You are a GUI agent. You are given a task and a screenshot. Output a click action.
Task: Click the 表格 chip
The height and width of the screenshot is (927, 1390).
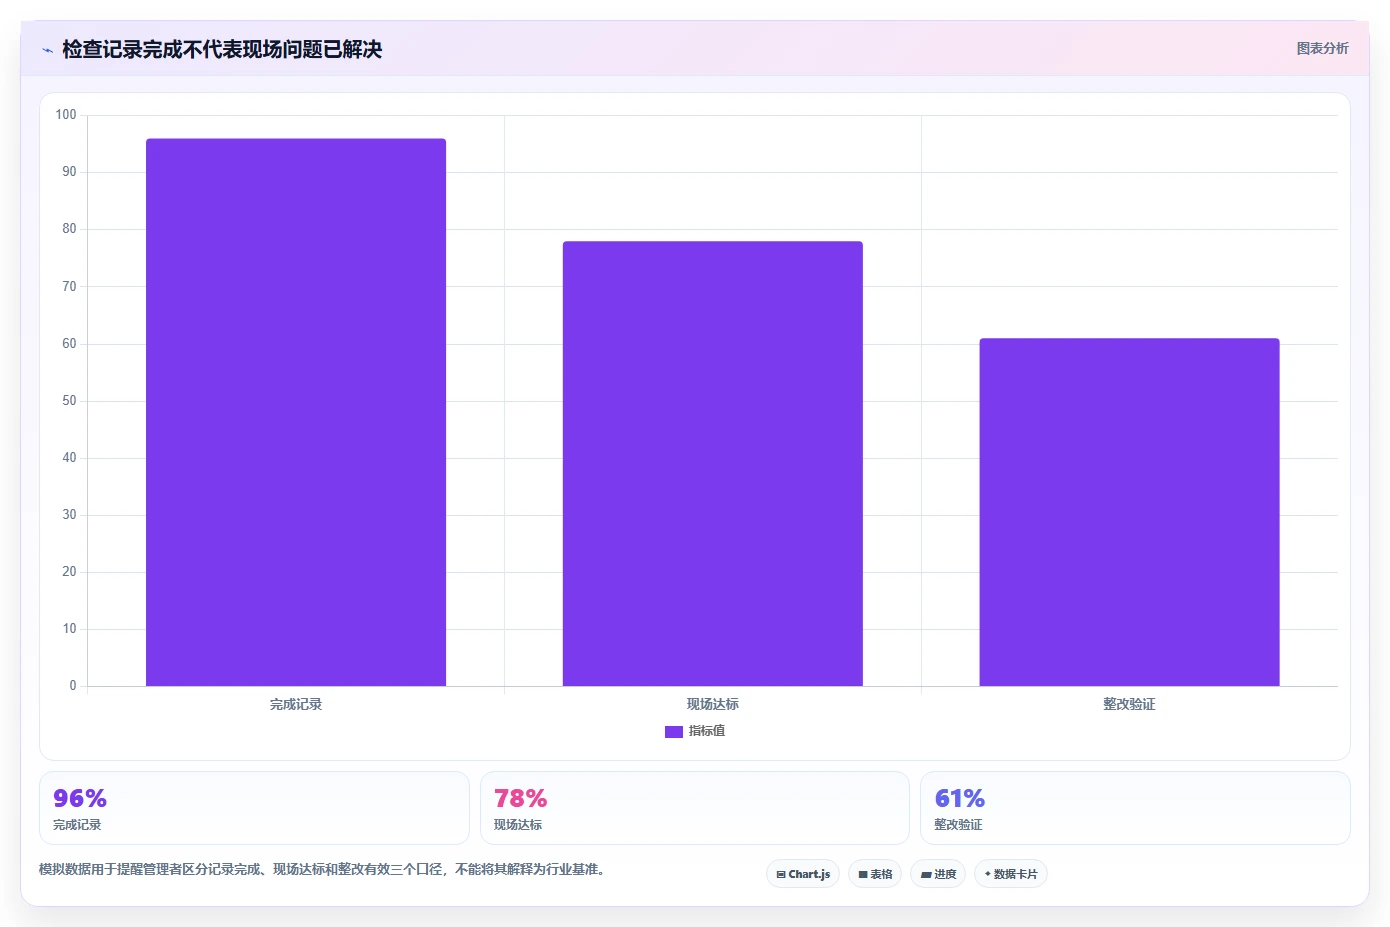875,874
